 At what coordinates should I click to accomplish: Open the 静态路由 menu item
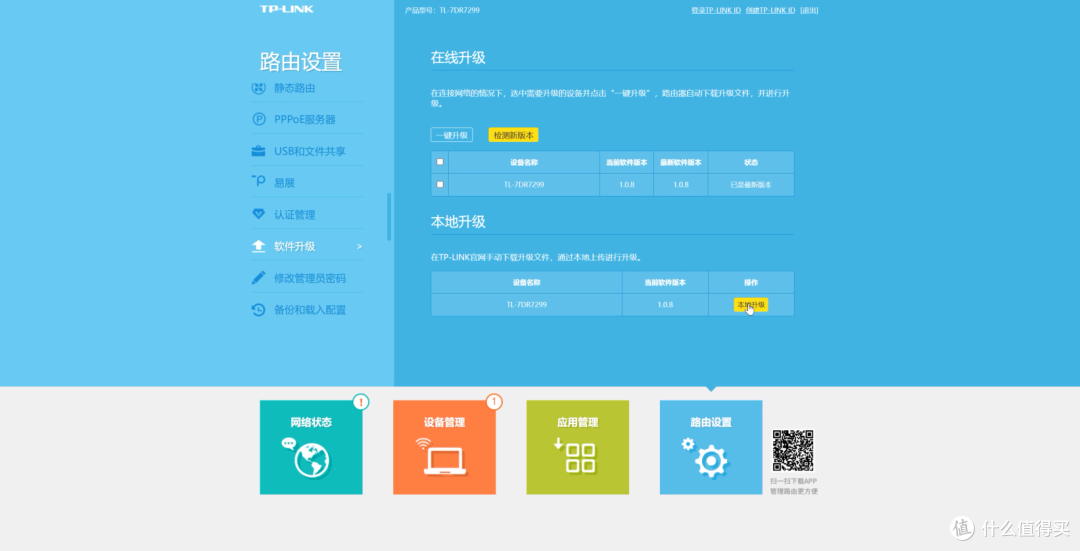[295, 88]
